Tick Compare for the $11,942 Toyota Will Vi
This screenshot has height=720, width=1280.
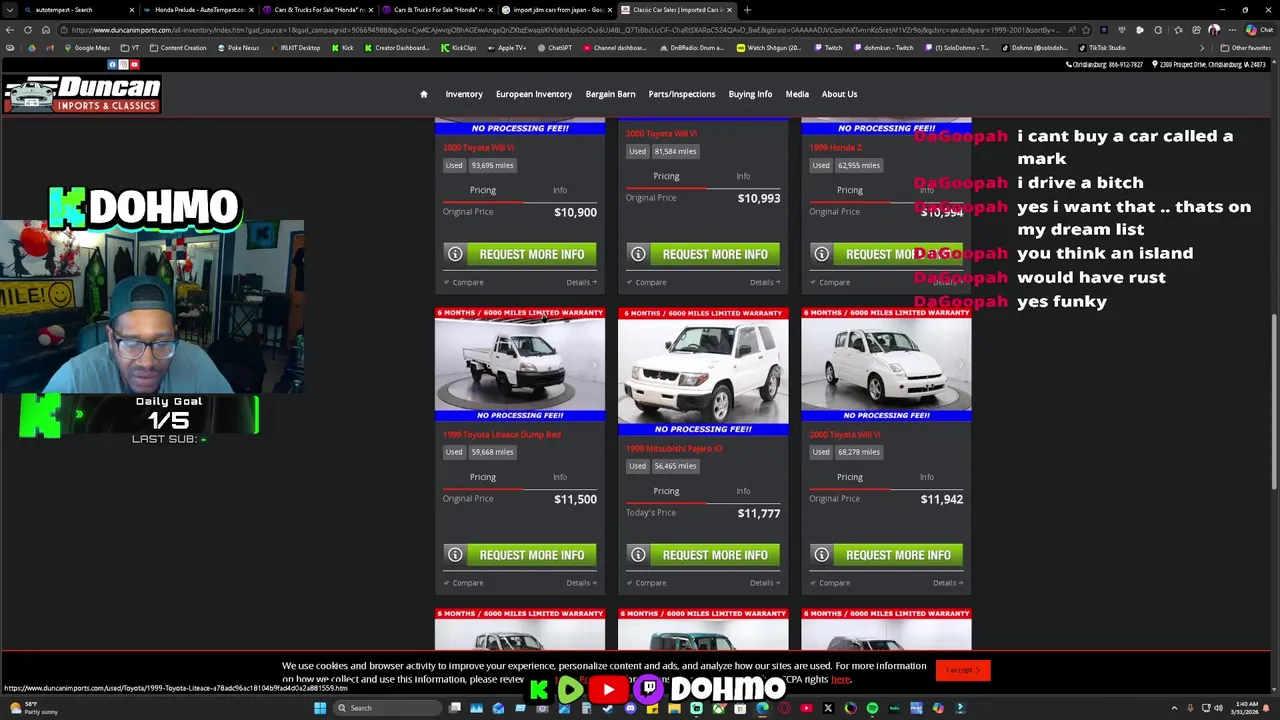click(x=830, y=583)
